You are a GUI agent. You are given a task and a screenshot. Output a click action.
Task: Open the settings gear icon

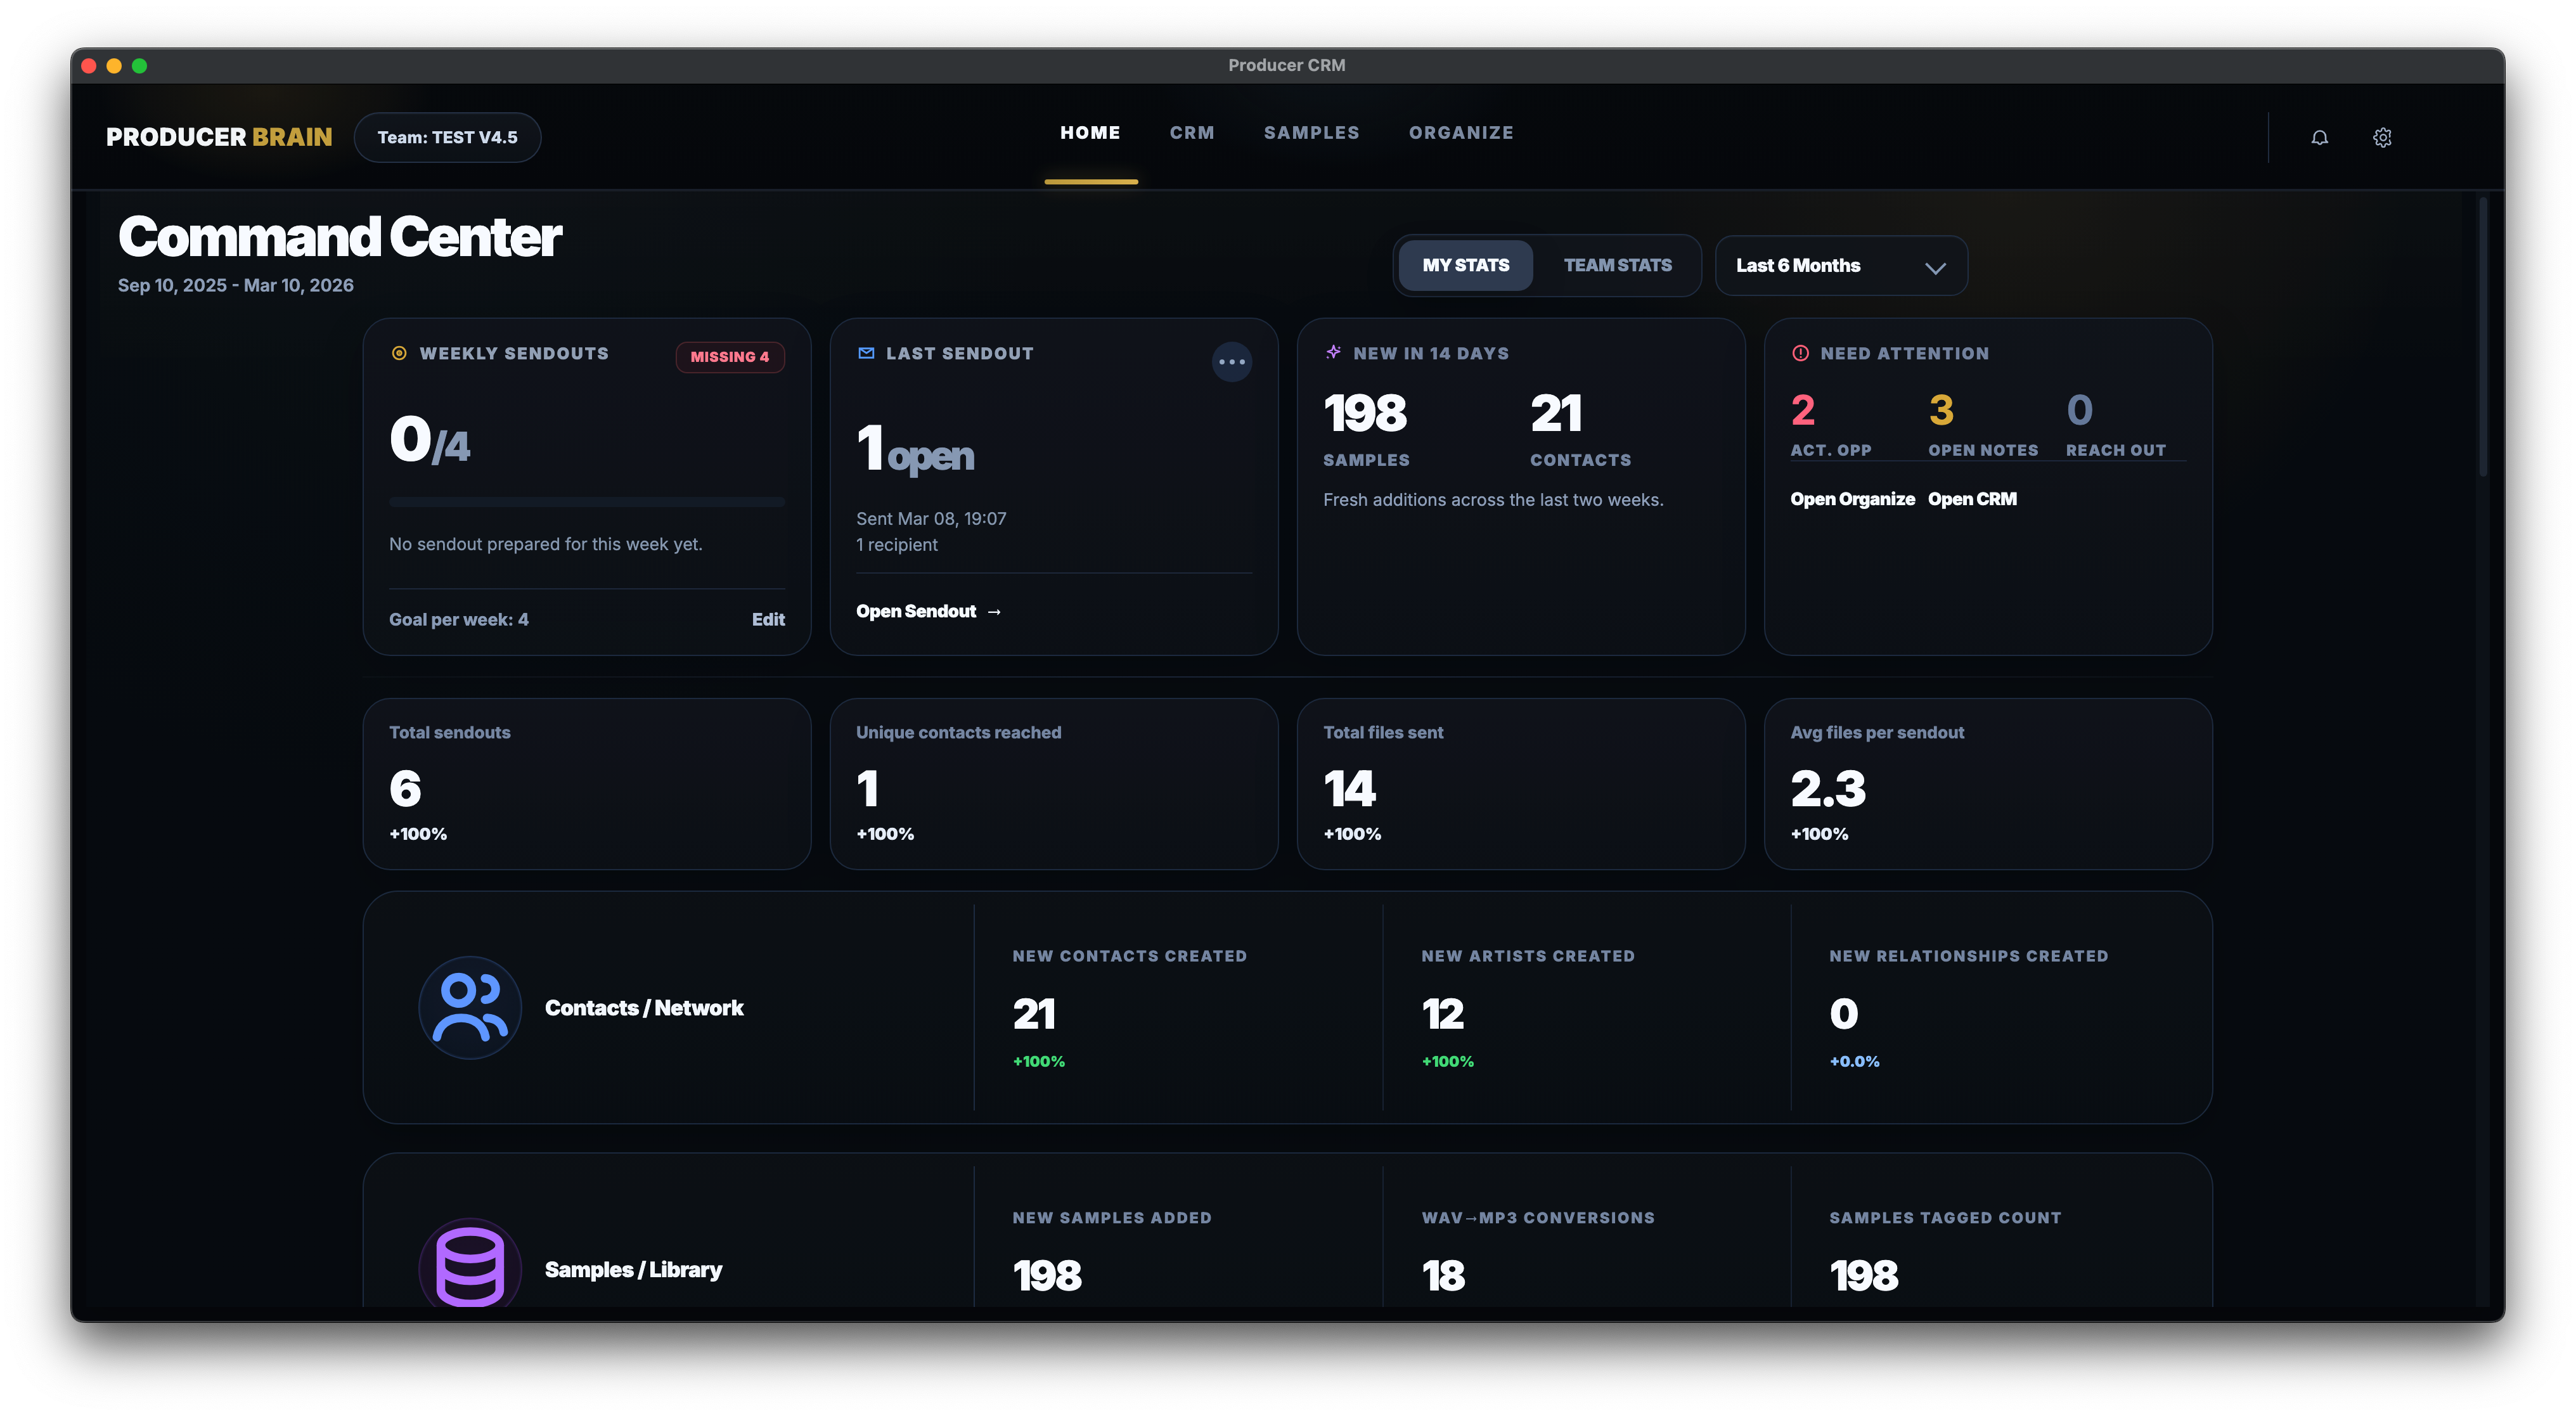point(2382,137)
